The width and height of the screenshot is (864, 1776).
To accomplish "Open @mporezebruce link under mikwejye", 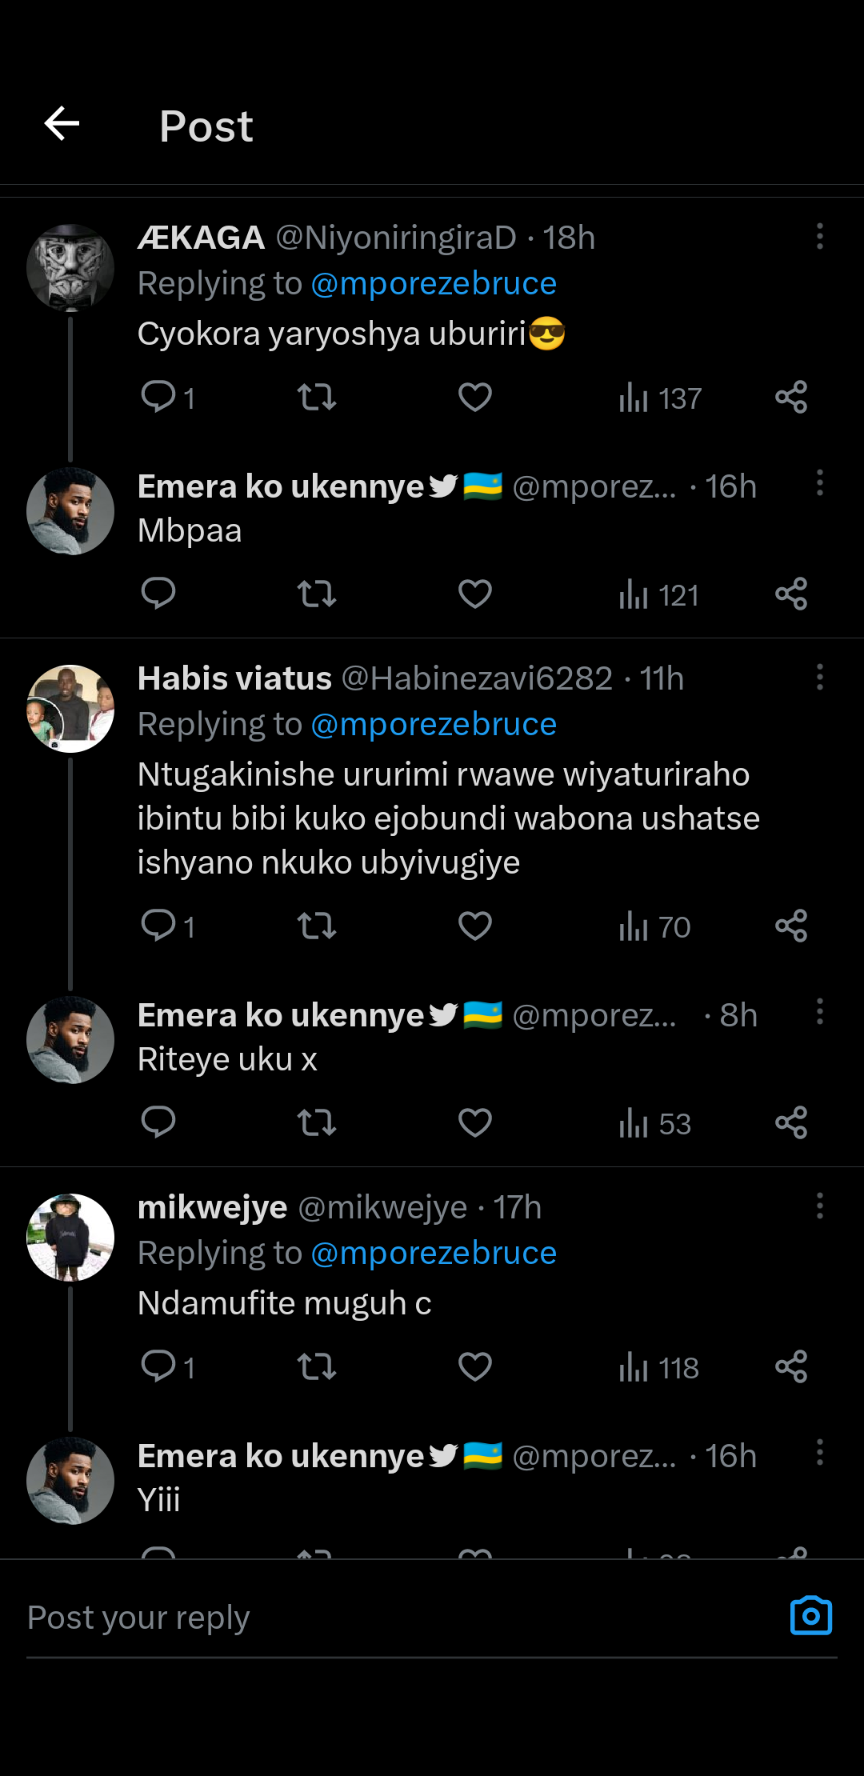I will 433,1253.
